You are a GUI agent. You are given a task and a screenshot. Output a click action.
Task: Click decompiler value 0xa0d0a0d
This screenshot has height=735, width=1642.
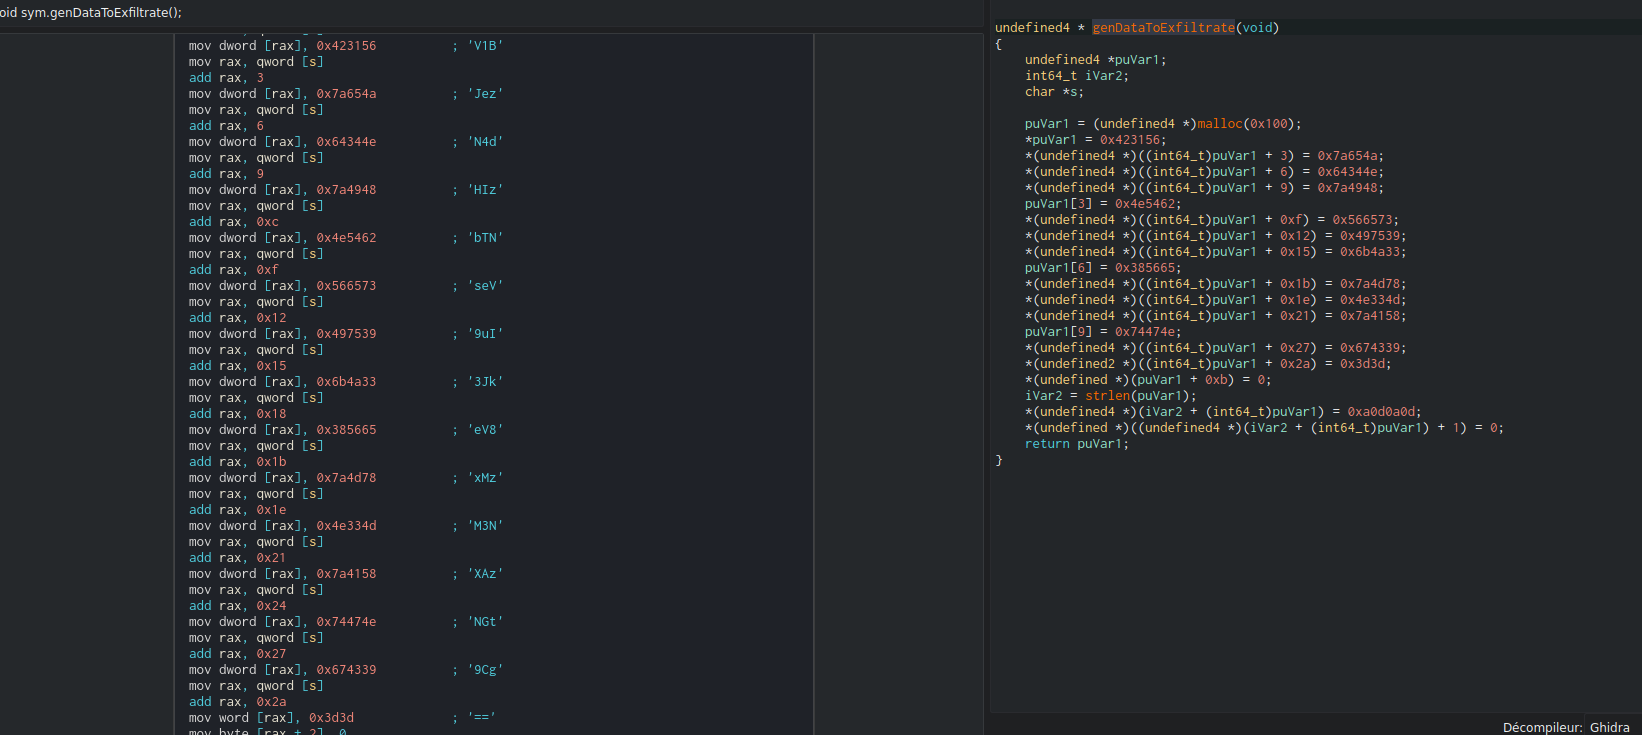coord(1381,412)
